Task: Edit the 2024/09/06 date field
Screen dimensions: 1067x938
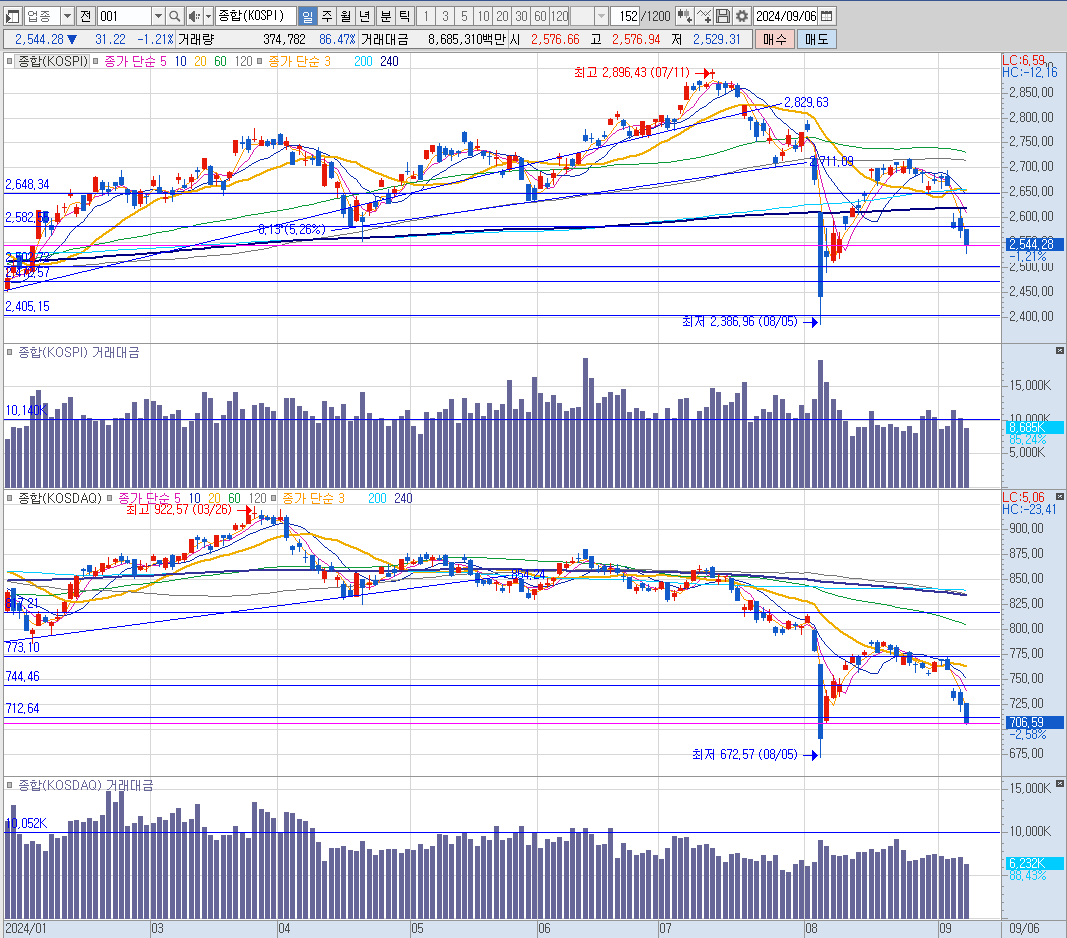Action: coord(786,16)
